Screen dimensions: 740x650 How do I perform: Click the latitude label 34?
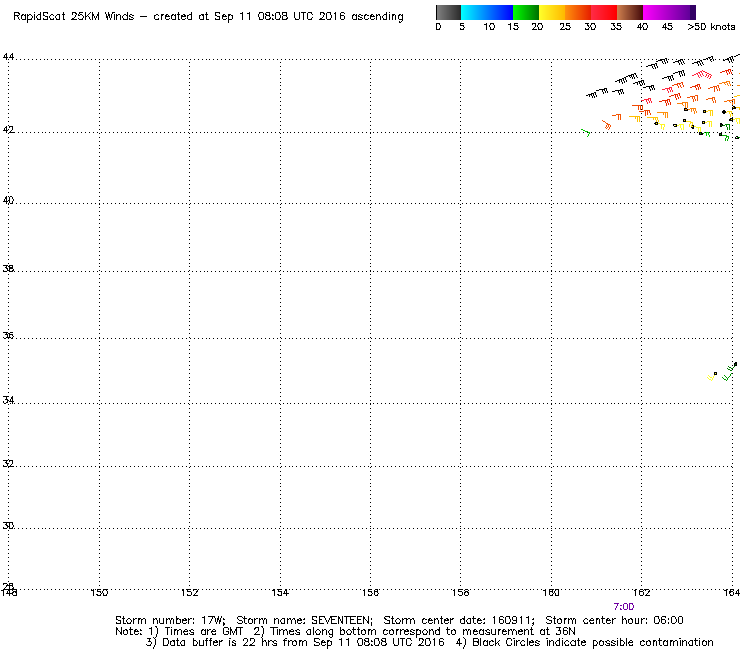tap(8, 400)
